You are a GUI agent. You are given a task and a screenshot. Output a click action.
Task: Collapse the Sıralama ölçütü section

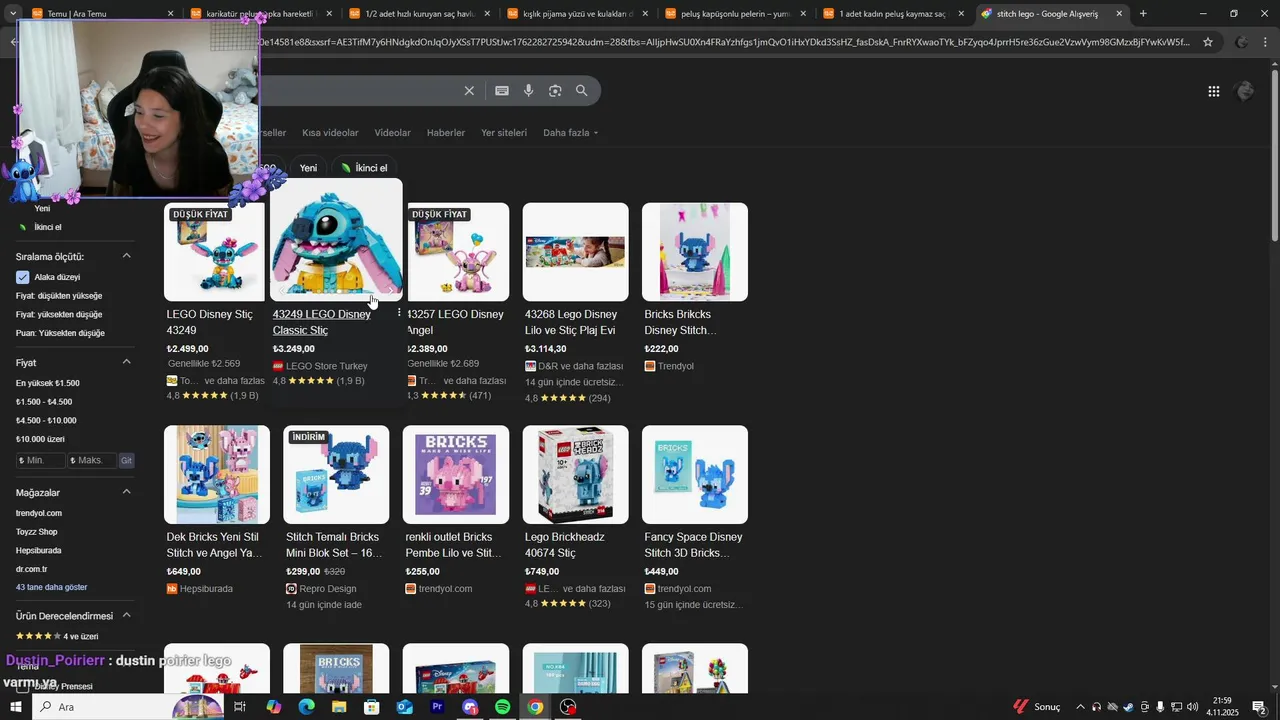[x=127, y=256]
